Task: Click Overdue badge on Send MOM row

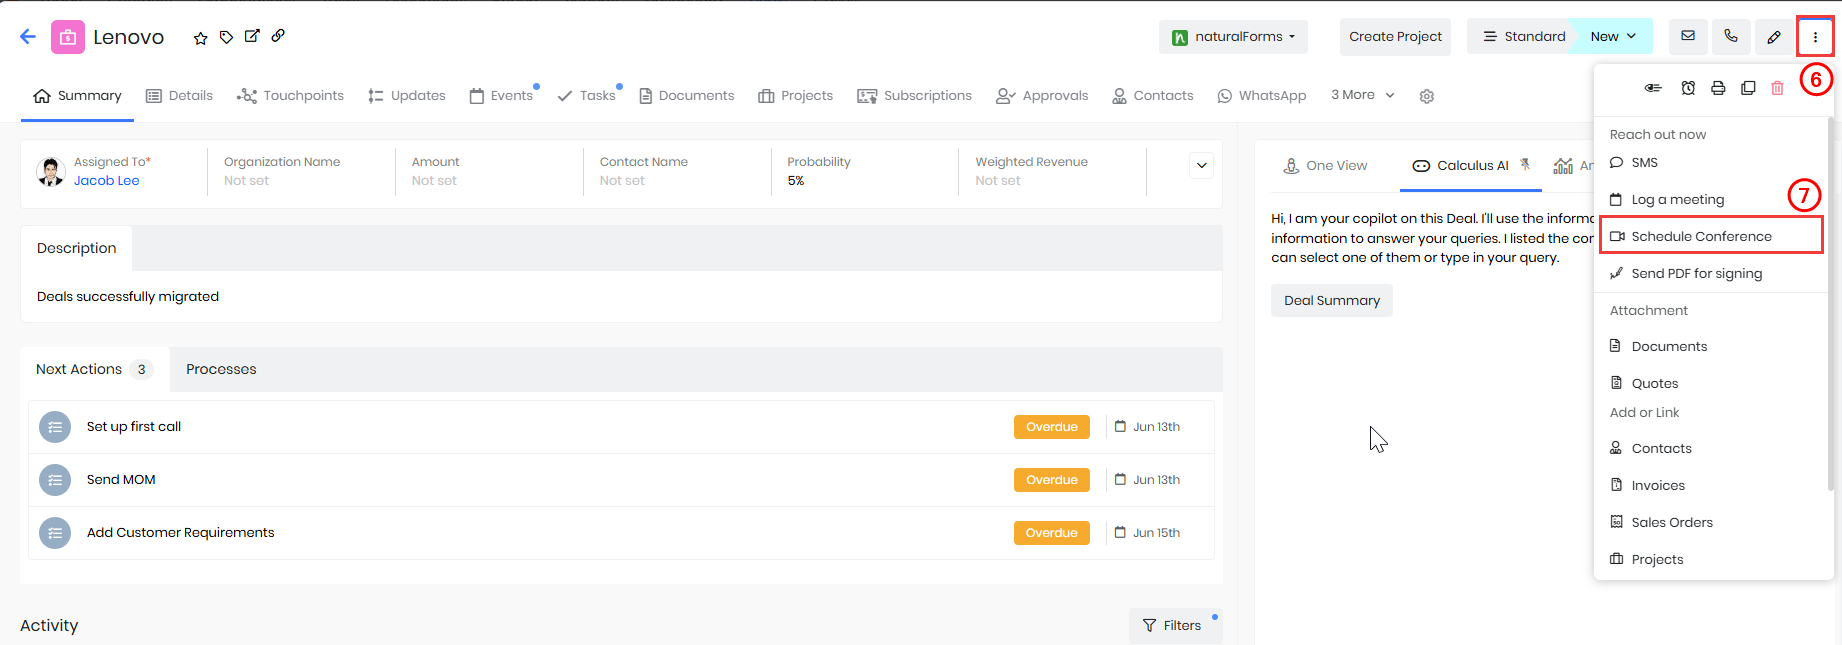Action: tap(1052, 480)
